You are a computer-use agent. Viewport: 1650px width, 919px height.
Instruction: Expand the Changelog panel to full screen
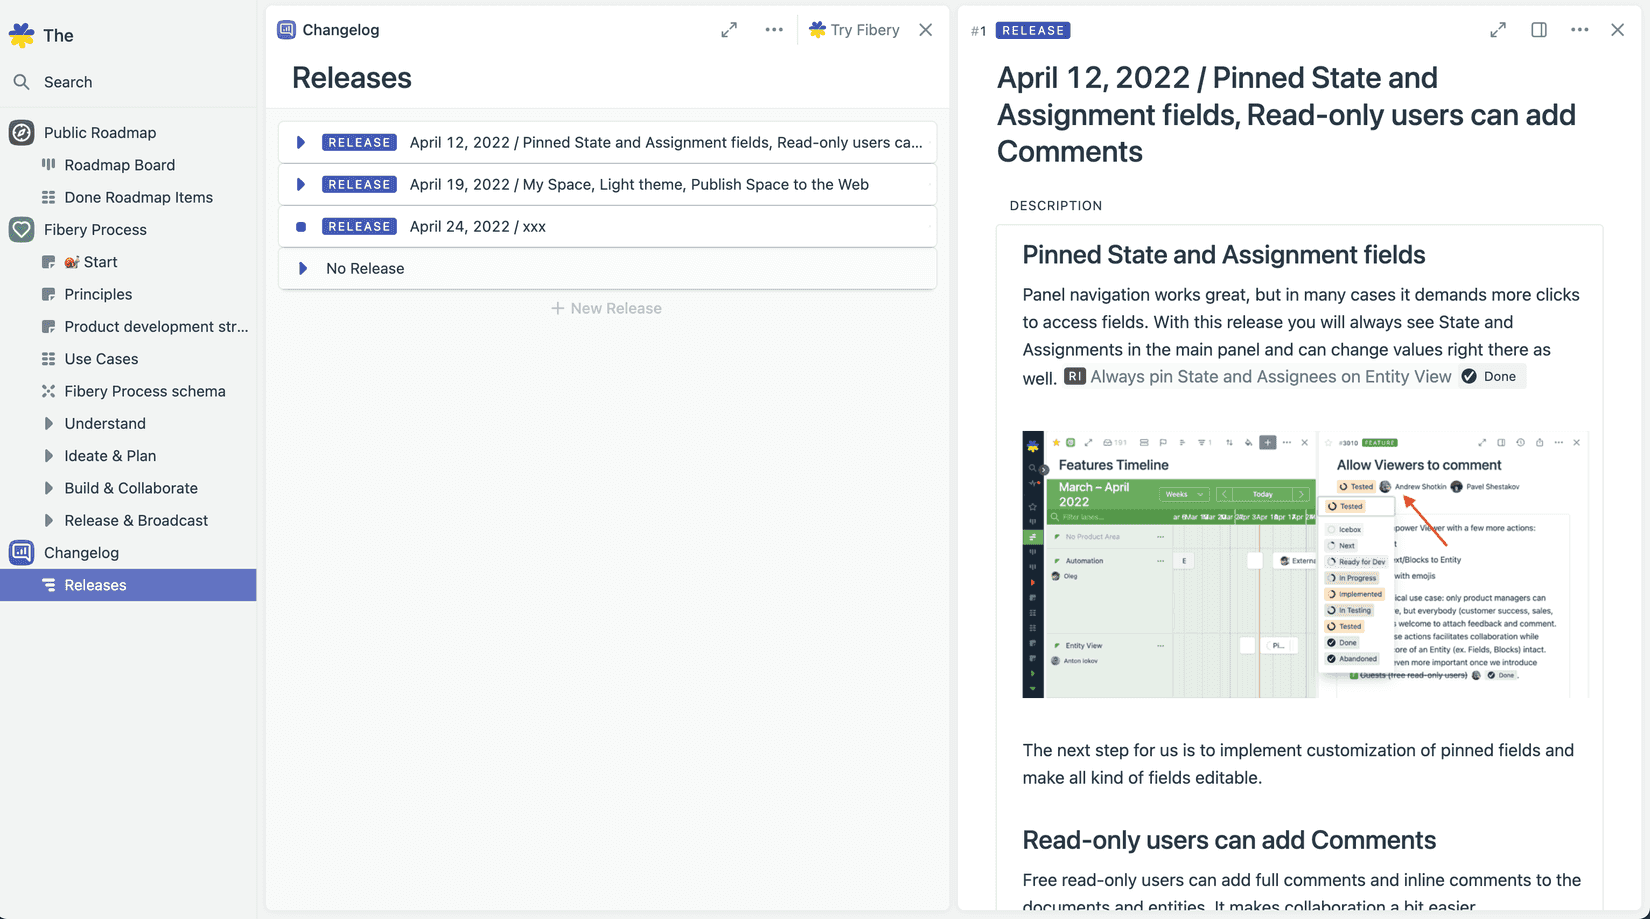click(x=728, y=30)
